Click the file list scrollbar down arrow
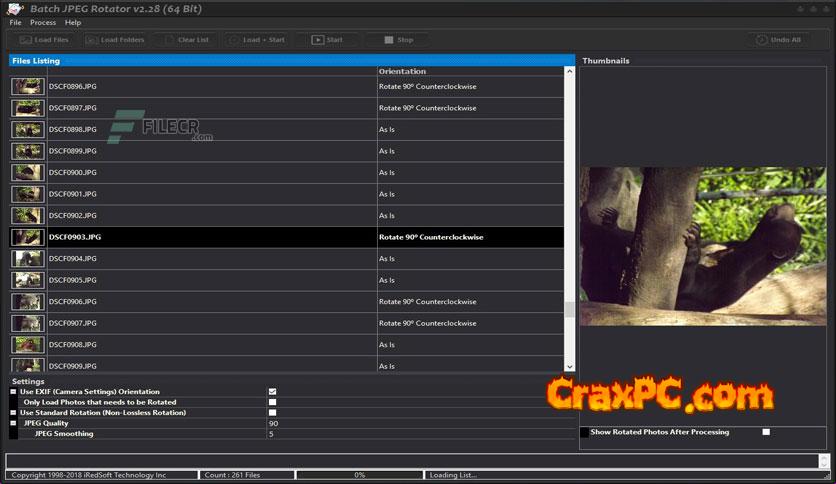The image size is (836, 484). pyautogui.click(x=570, y=367)
